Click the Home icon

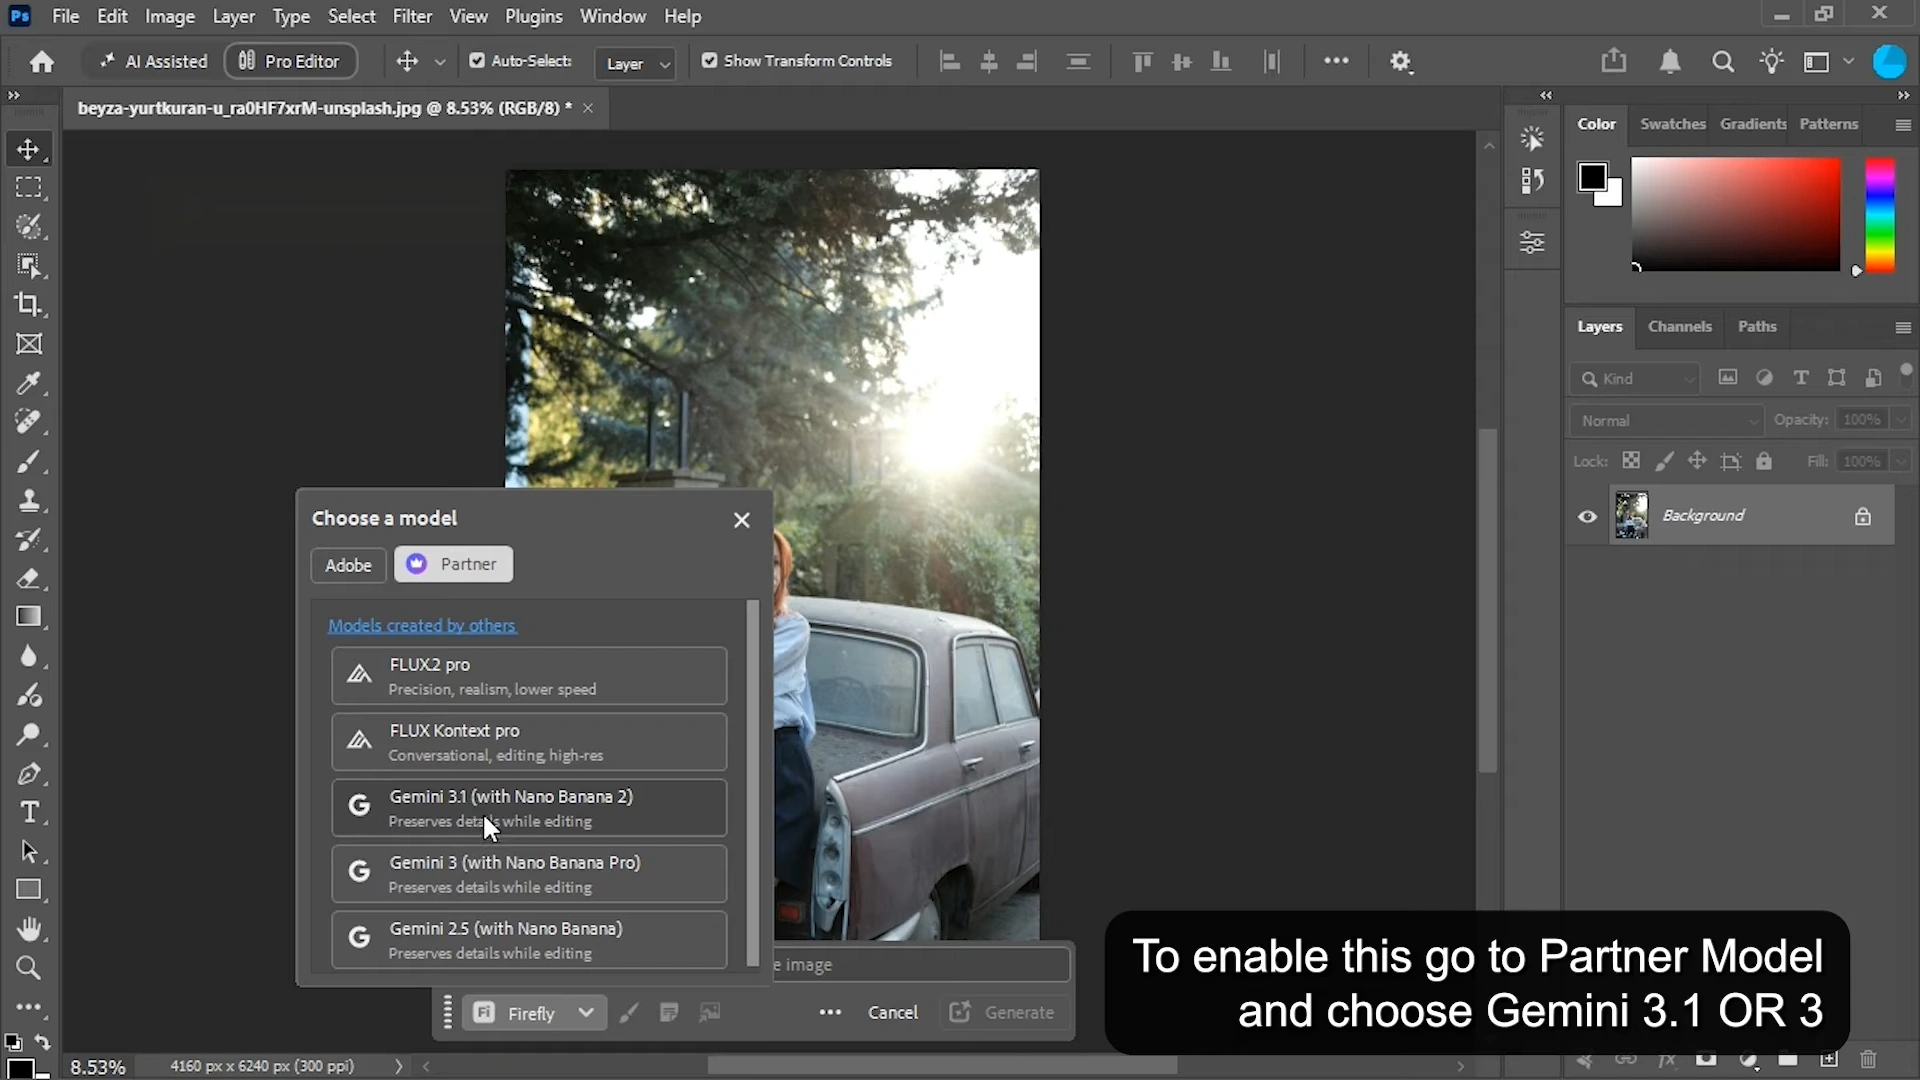41,62
